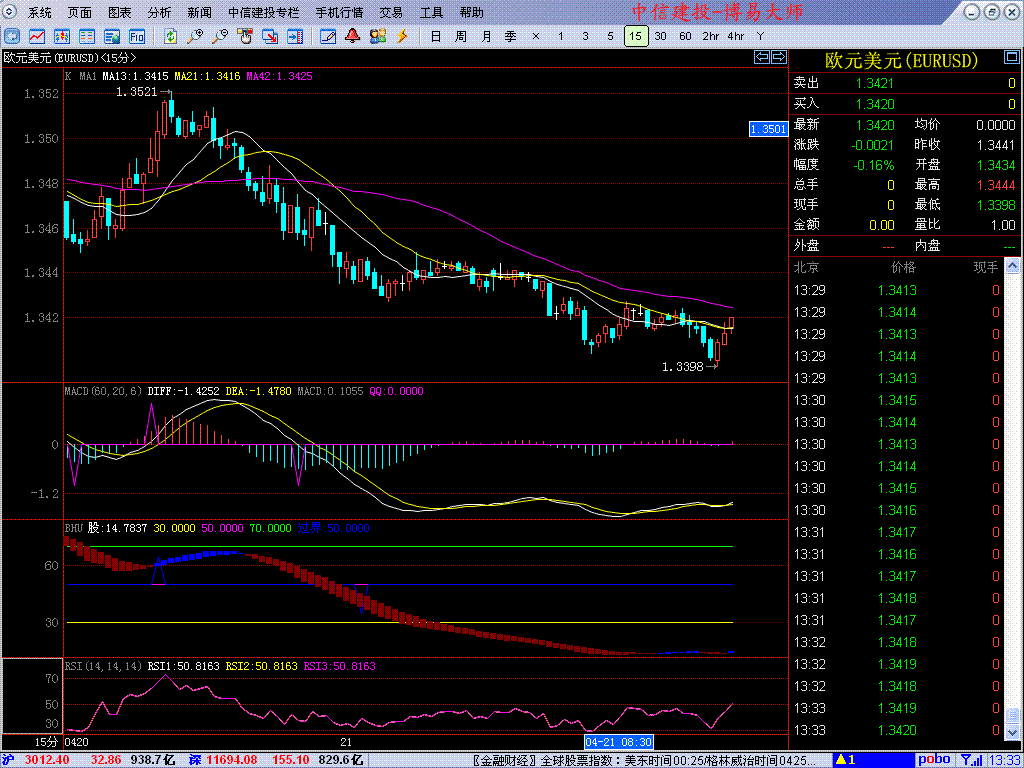
Task: Click the 04-21 08:30 time axis marker
Action: (x=619, y=742)
